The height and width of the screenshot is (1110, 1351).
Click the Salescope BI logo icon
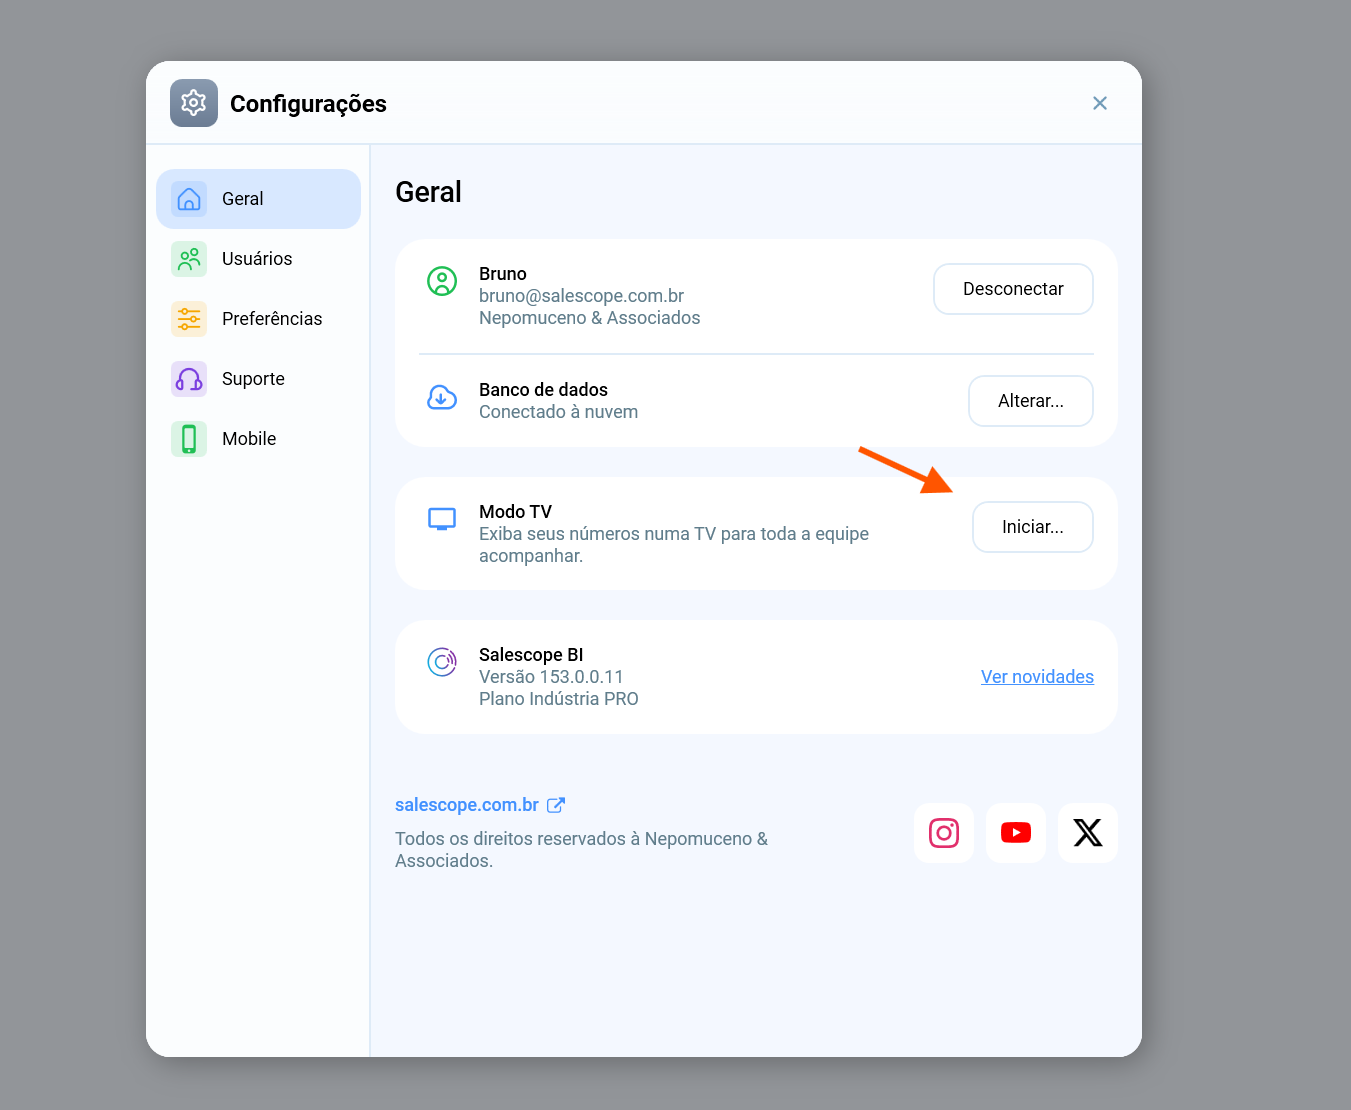pyautogui.click(x=442, y=662)
